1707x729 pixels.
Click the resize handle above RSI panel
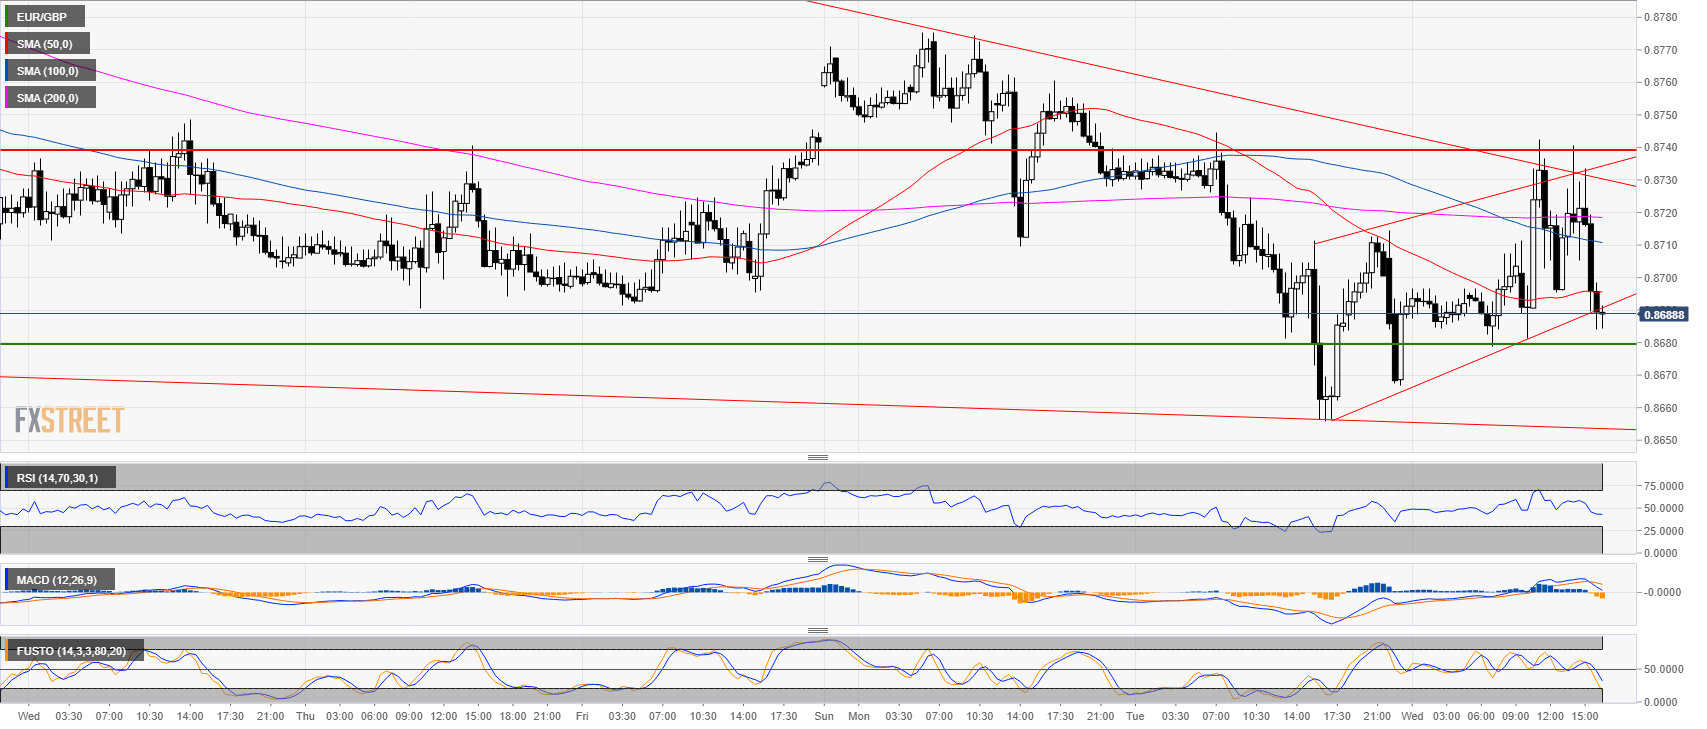817,457
